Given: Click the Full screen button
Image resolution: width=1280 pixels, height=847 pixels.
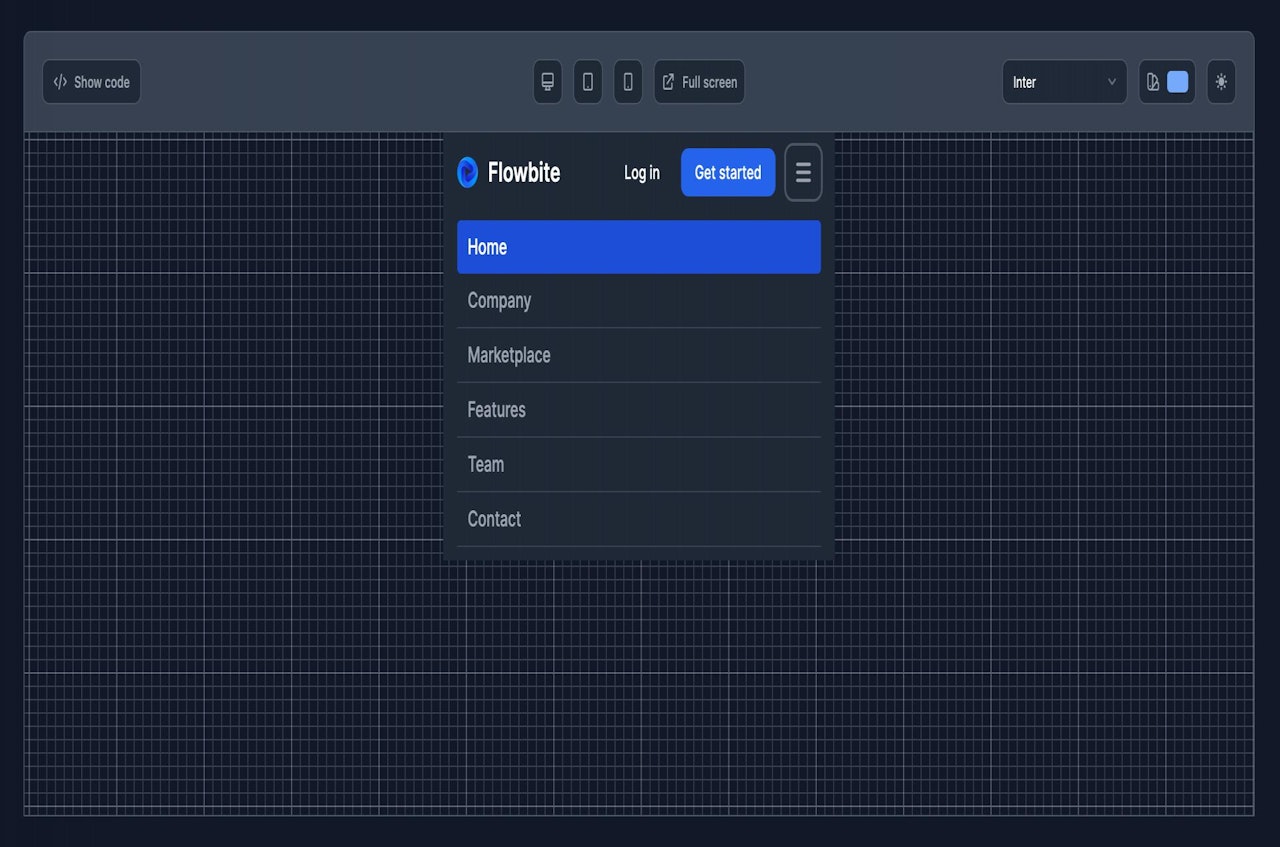Looking at the screenshot, I should point(699,82).
